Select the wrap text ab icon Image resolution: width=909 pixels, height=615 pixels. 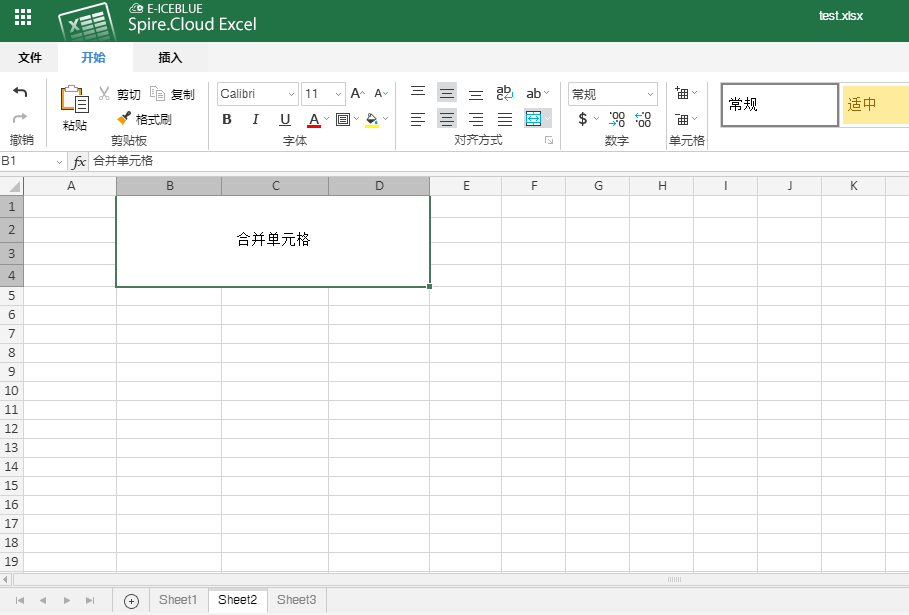coord(506,92)
